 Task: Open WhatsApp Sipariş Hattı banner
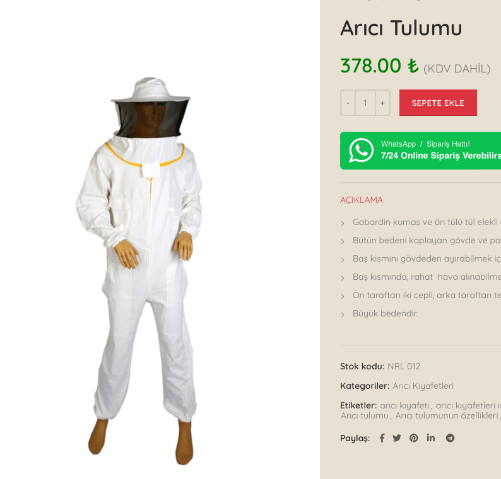[420, 151]
